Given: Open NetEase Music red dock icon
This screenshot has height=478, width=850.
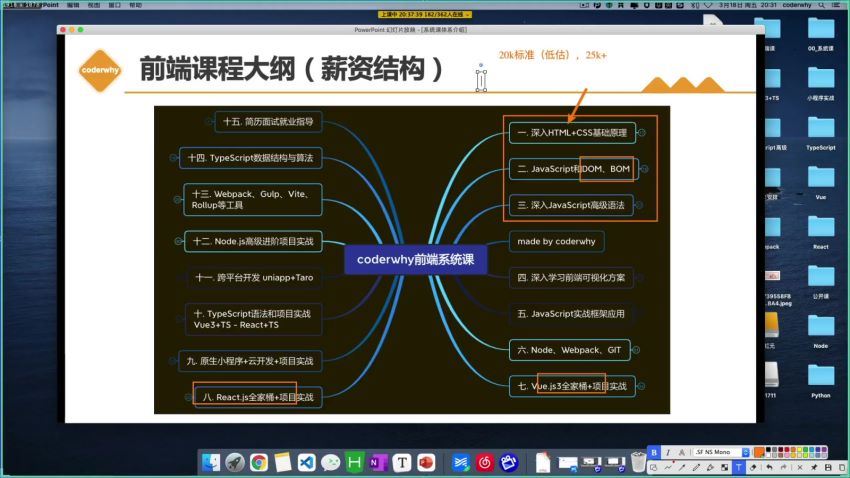Looking at the screenshot, I should [485, 463].
